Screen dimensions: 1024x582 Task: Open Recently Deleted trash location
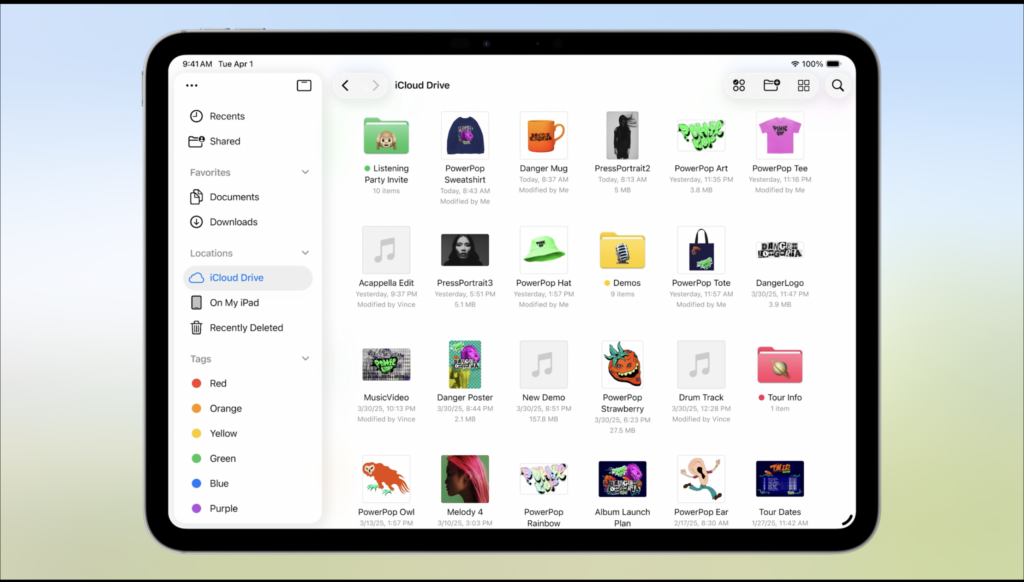(x=246, y=328)
